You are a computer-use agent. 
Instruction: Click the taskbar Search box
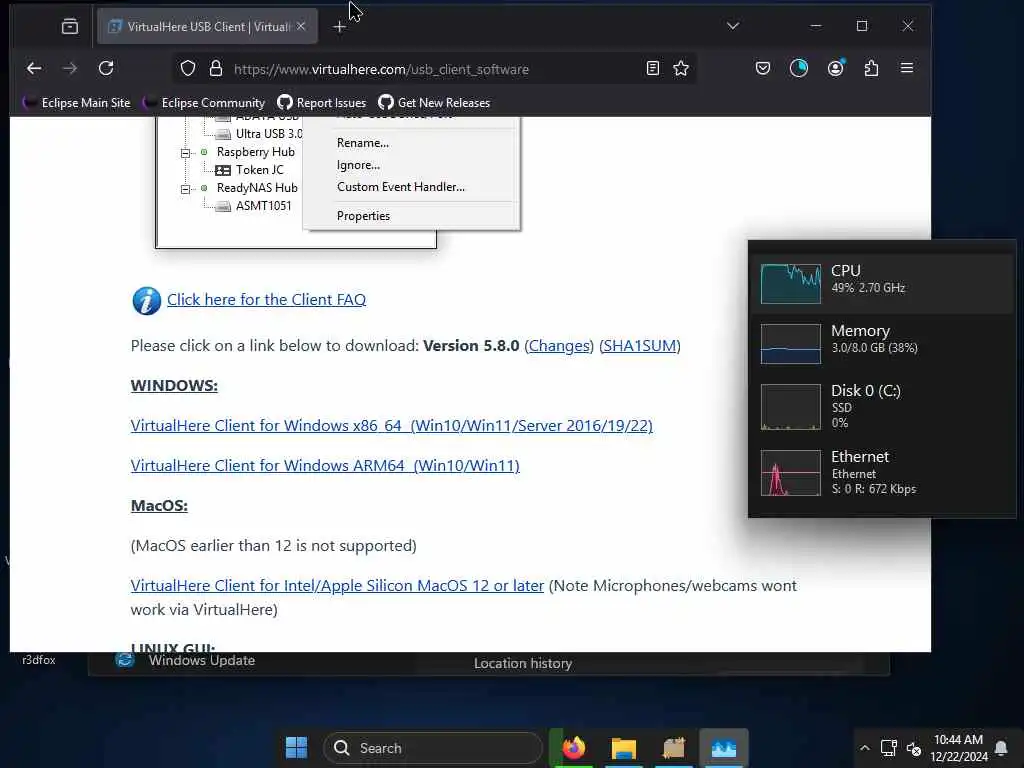(x=432, y=748)
